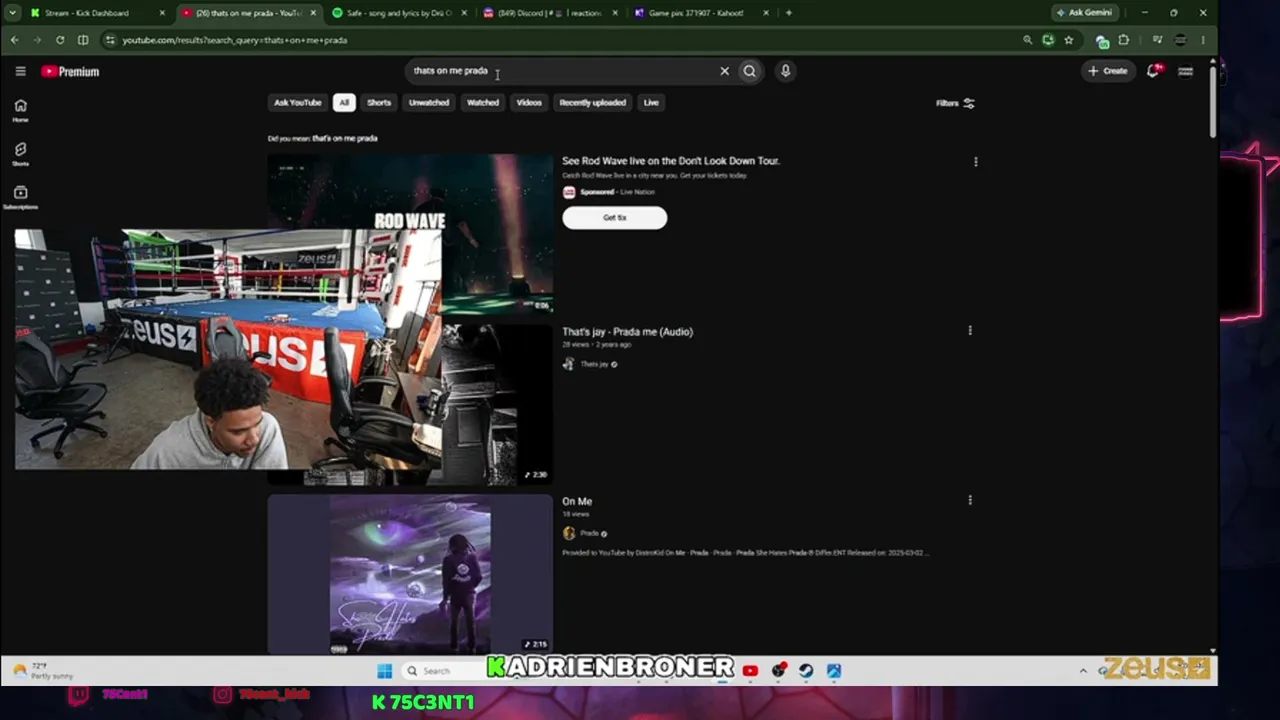Reload the YouTube page

pos(60,40)
